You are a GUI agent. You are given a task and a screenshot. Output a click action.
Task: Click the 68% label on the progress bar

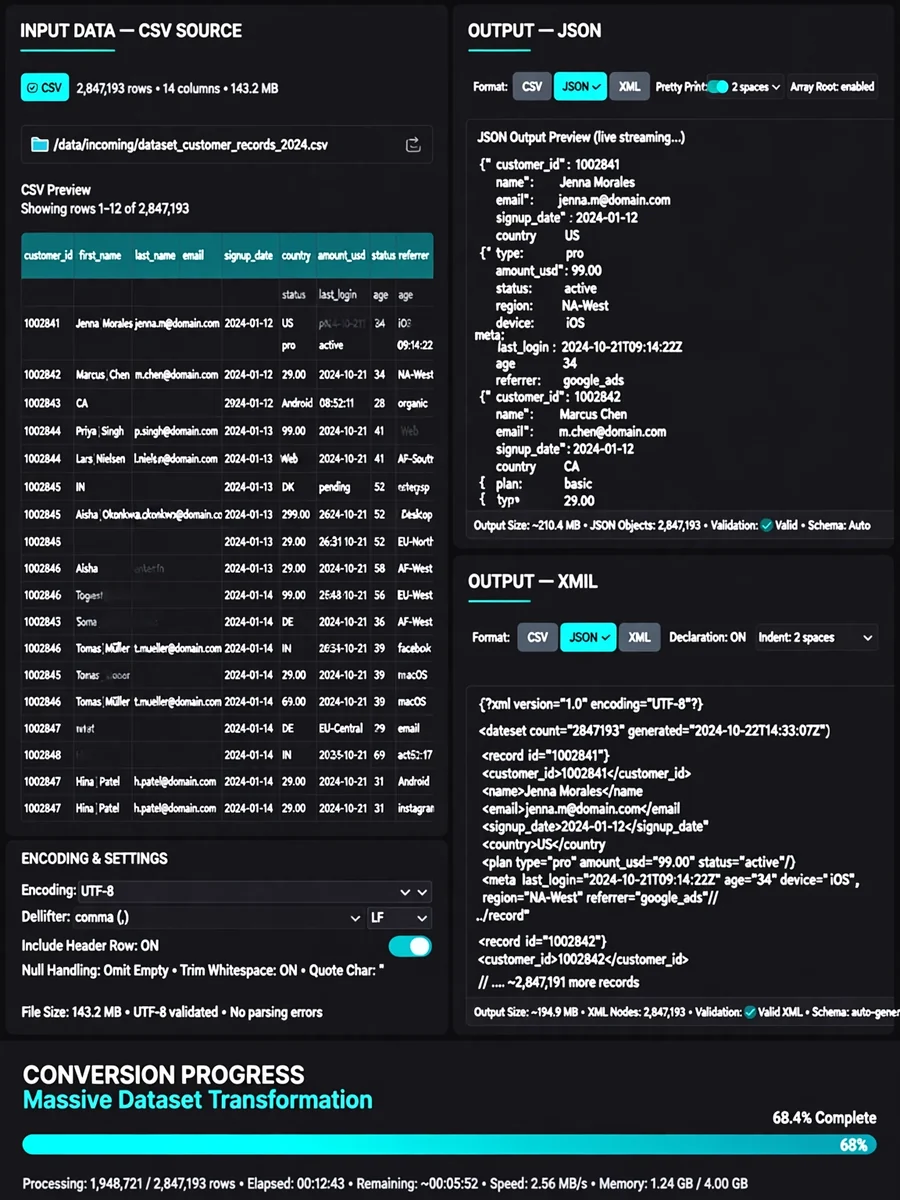852,1145
